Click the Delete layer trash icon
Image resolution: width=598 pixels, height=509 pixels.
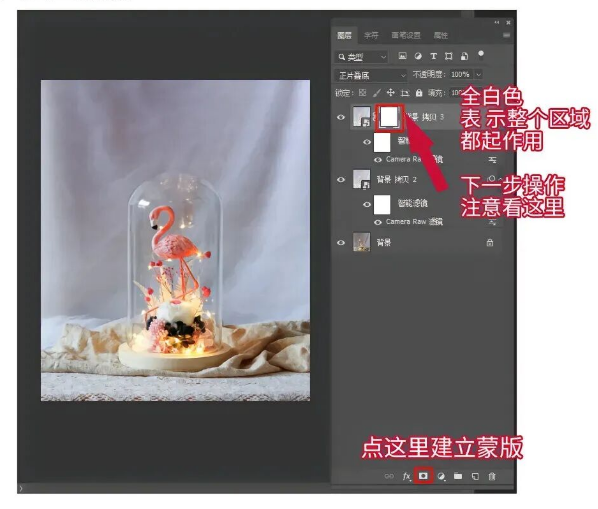(492, 476)
